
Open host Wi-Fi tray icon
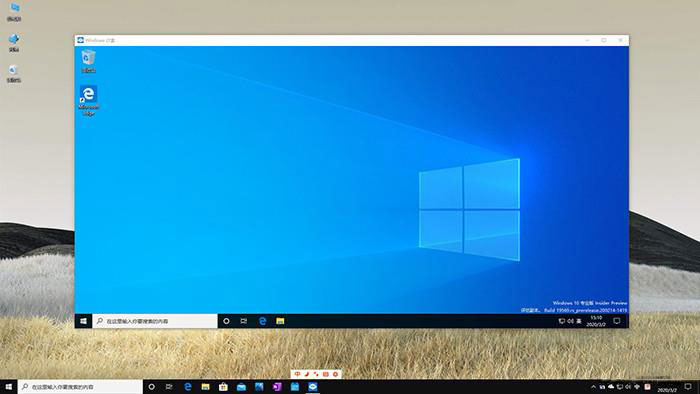[x=637, y=387]
